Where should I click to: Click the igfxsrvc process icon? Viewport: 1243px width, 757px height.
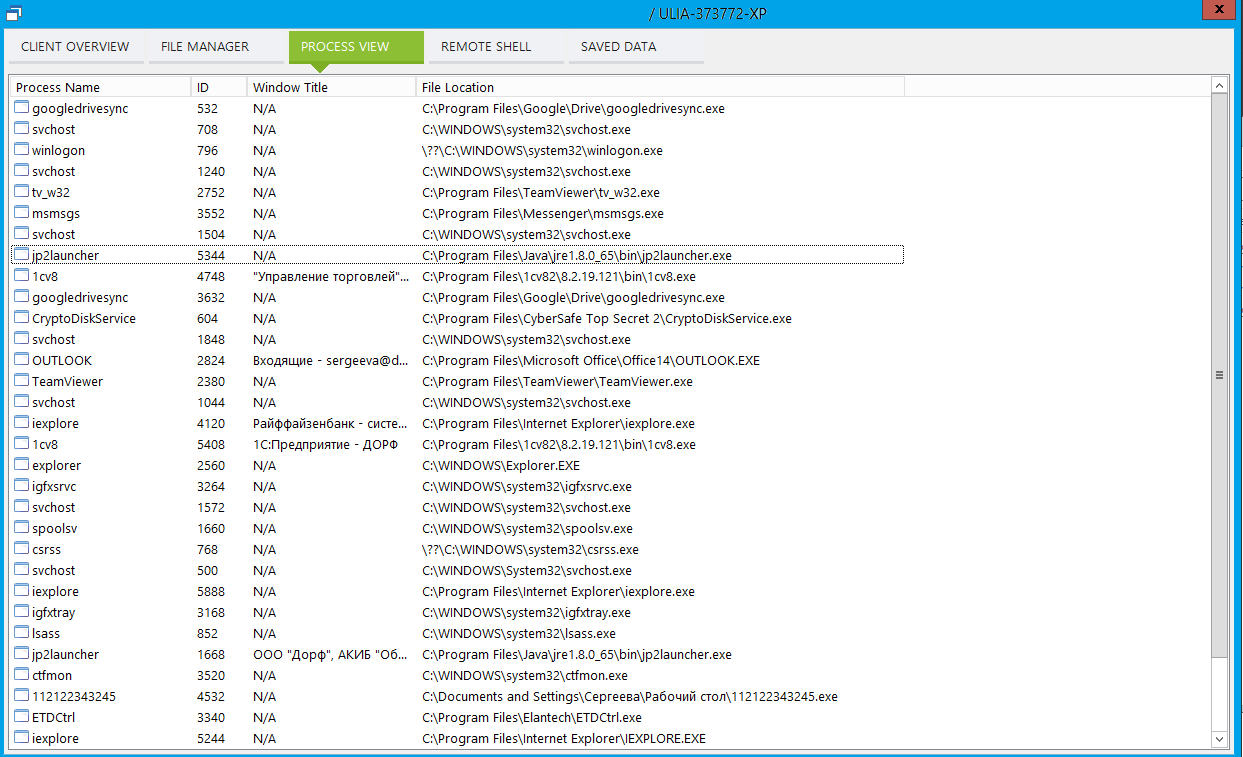[22, 486]
